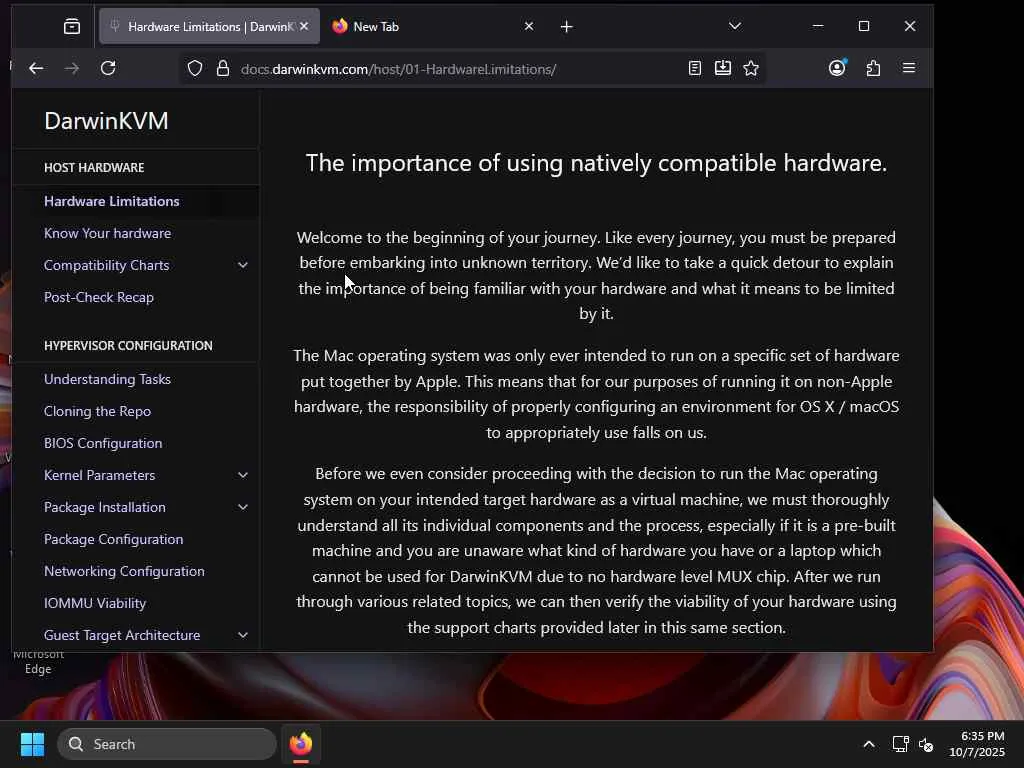This screenshot has width=1024, height=768.
Task: Open the Windows Start menu
Action: pos(32,744)
